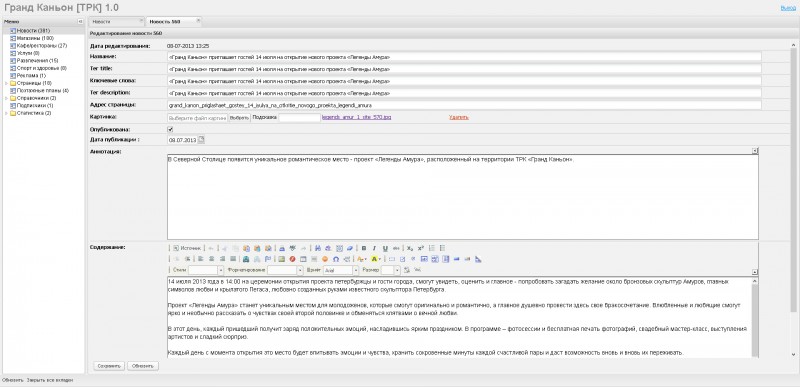Insert Flash object icon
800x387 pixels.
click(x=292, y=259)
